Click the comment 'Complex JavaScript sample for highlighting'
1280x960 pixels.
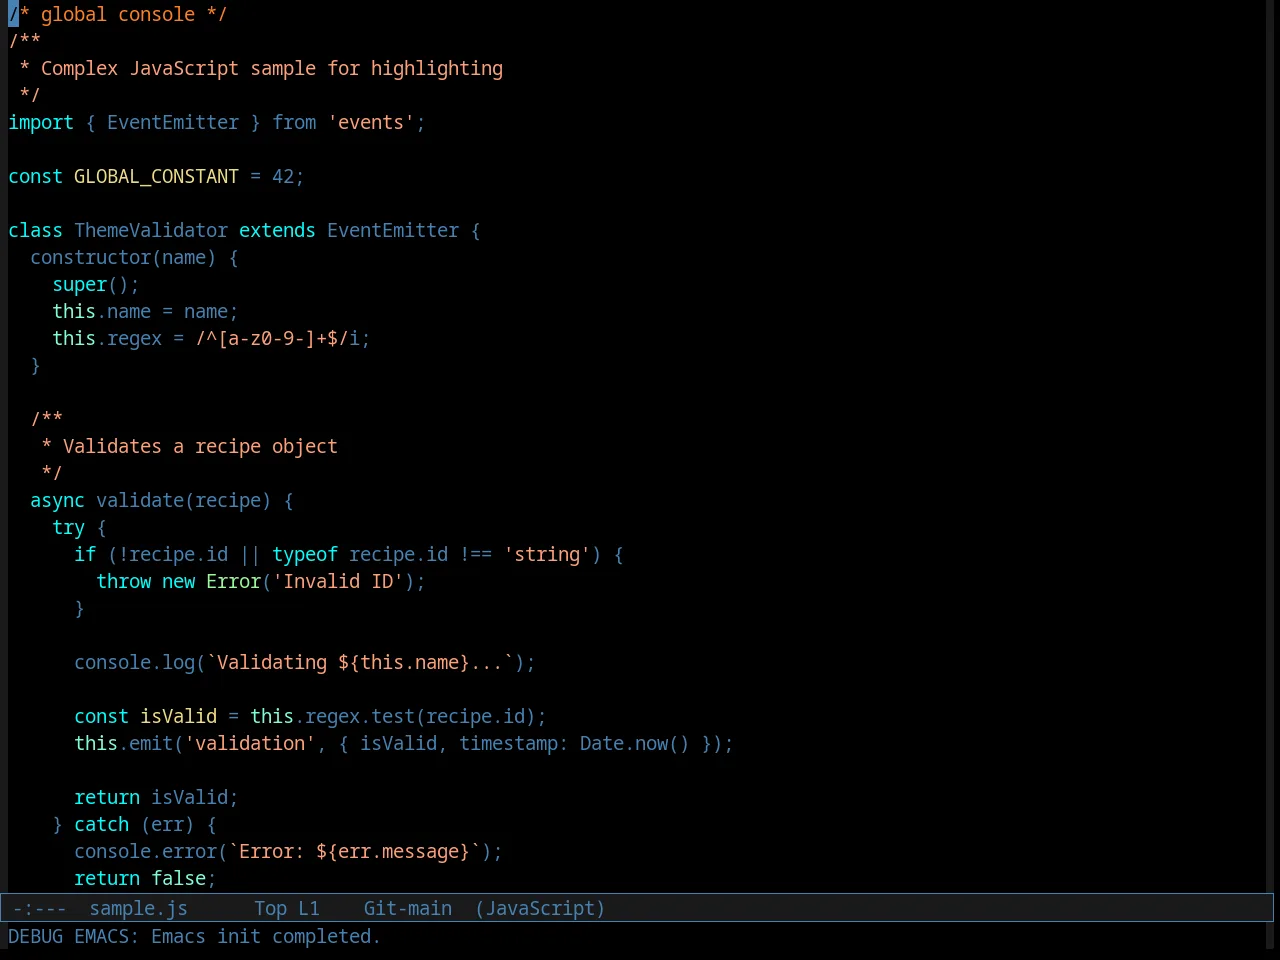pos(272,68)
